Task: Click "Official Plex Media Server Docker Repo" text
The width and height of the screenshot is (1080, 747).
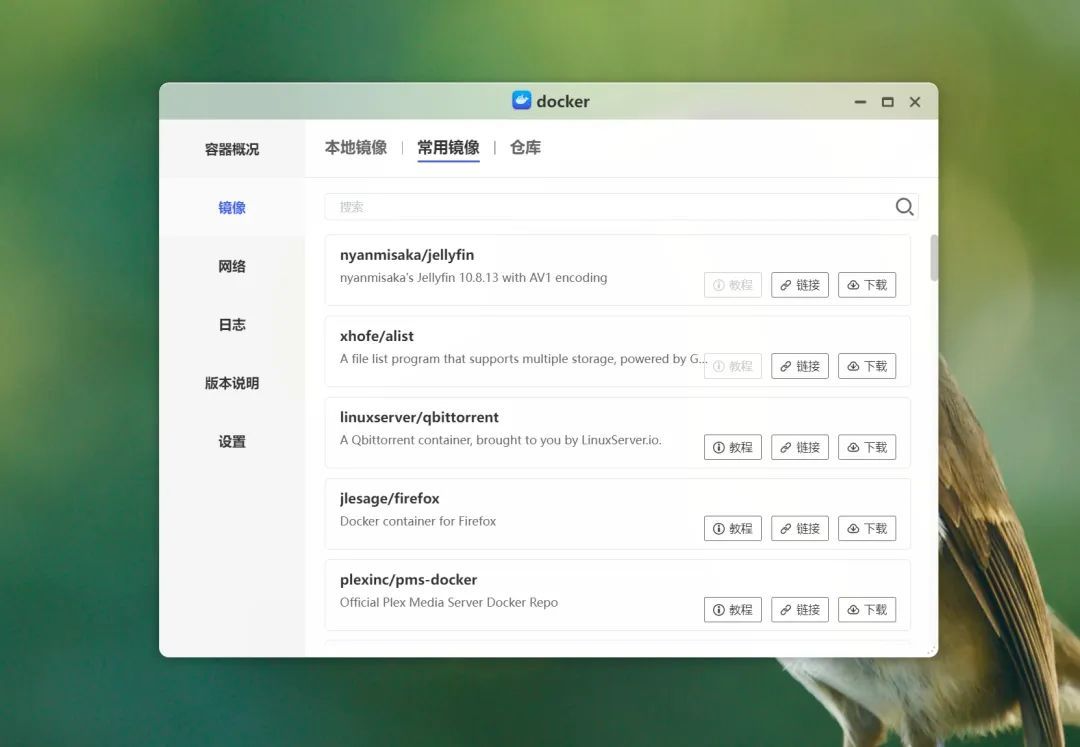Action: click(x=449, y=602)
